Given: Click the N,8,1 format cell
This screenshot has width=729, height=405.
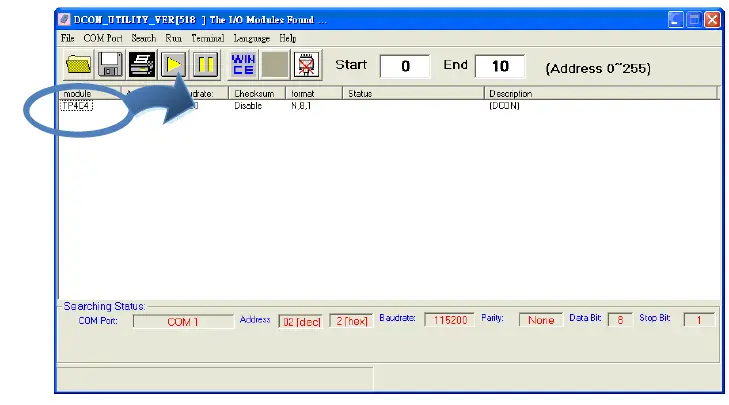Looking at the screenshot, I should 301,106.
